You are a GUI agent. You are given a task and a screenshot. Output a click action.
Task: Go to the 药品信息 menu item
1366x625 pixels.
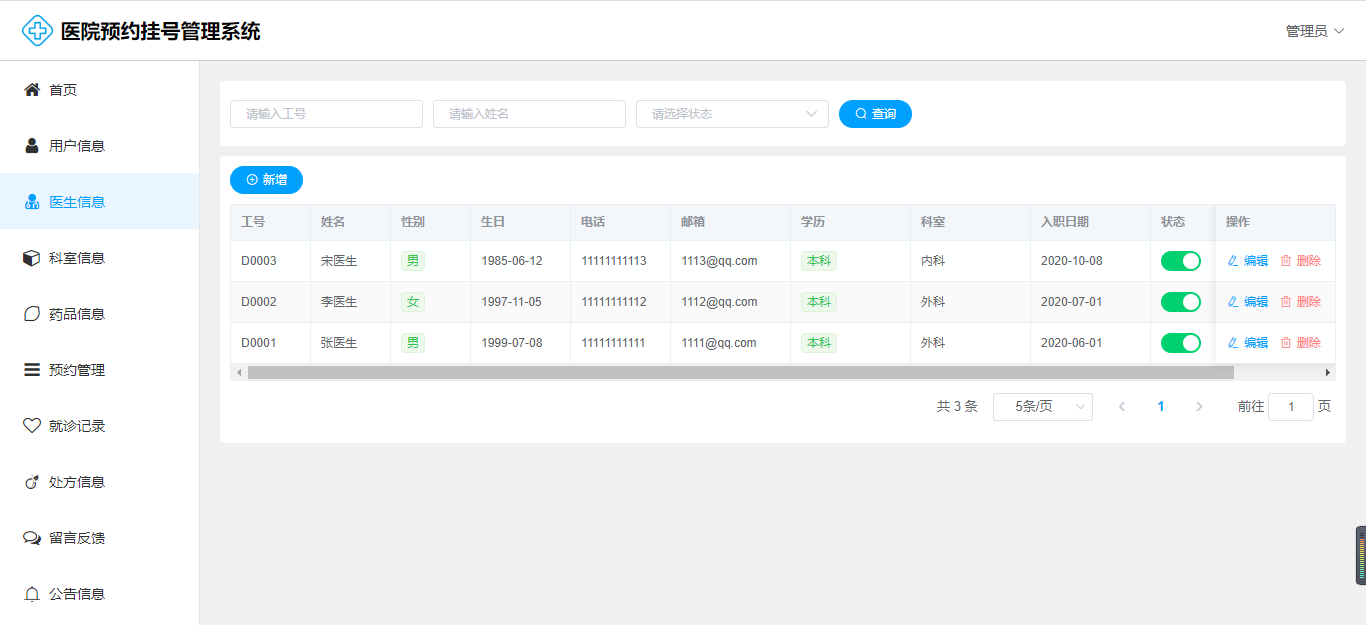77,314
